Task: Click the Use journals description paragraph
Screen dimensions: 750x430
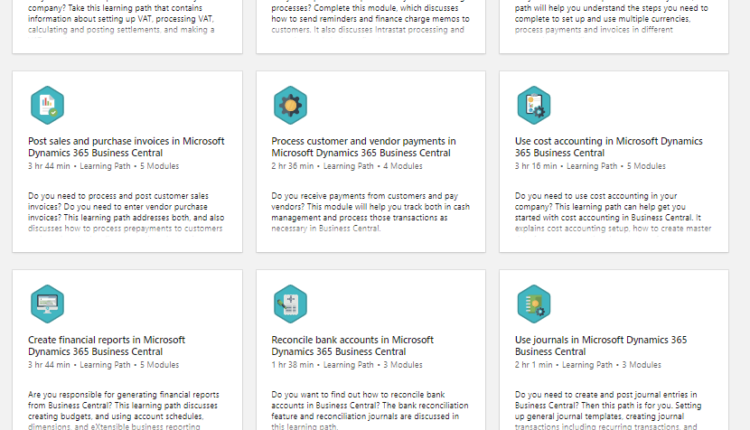Action: [613, 410]
